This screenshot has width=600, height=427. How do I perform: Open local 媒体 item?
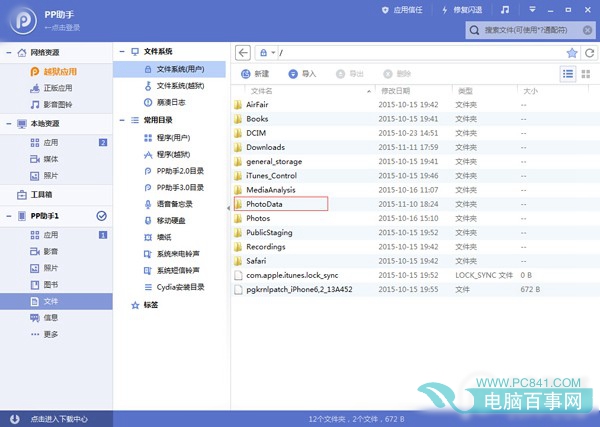point(44,159)
